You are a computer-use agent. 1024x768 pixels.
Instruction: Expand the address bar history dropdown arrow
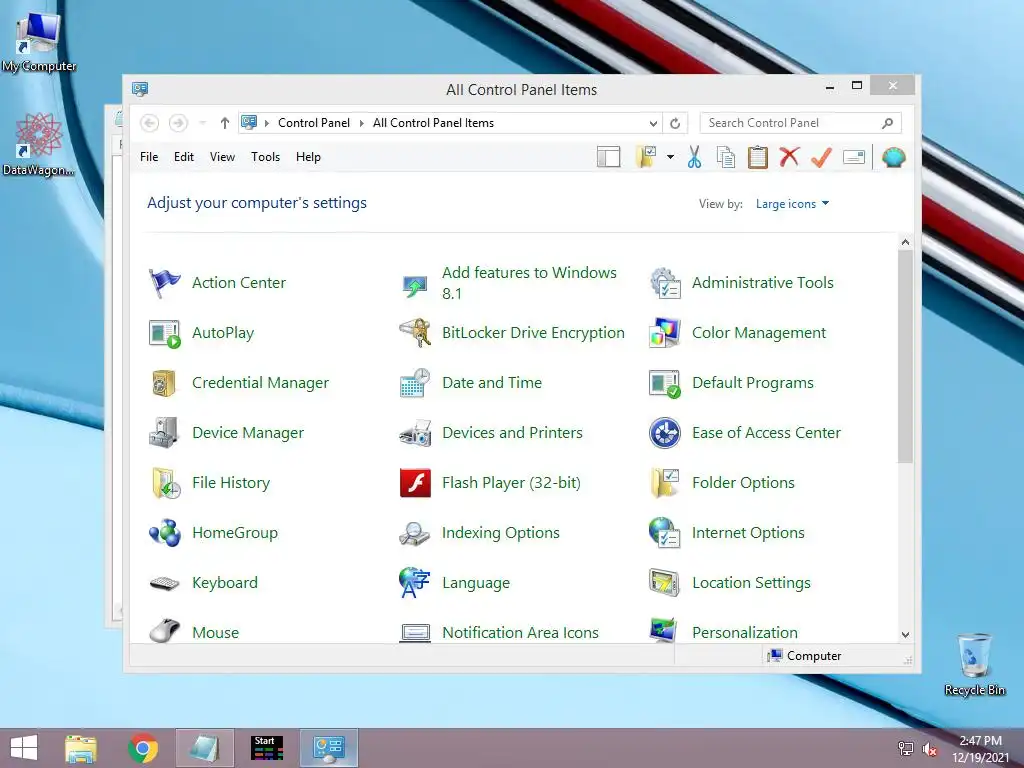point(653,123)
